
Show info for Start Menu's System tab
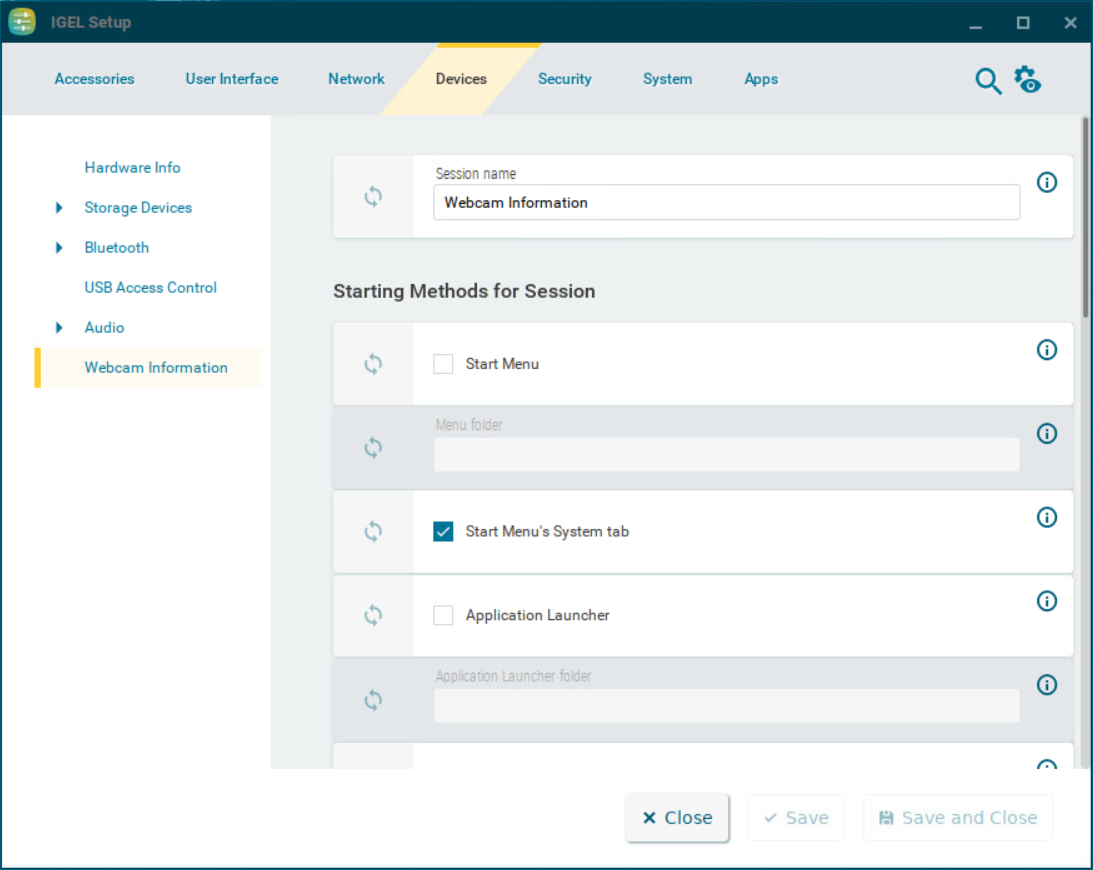1047,517
